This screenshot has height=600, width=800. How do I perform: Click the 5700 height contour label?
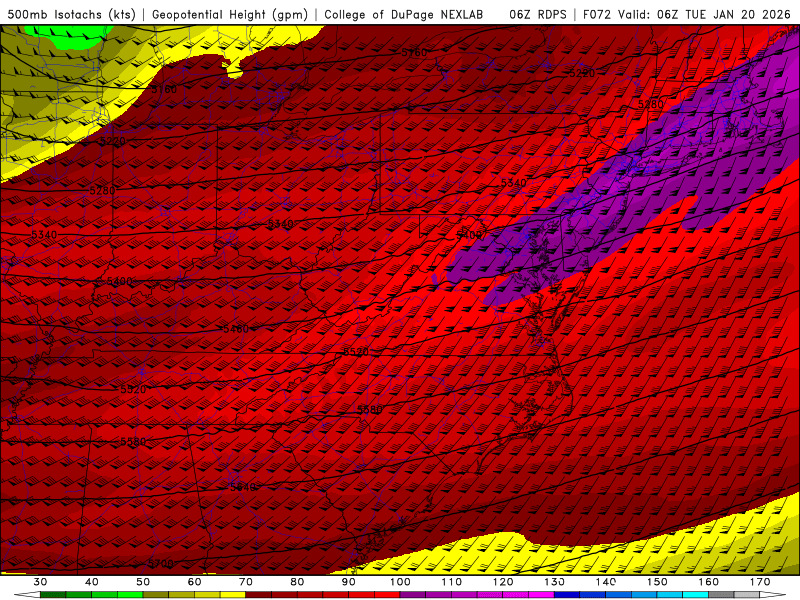[161, 564]
